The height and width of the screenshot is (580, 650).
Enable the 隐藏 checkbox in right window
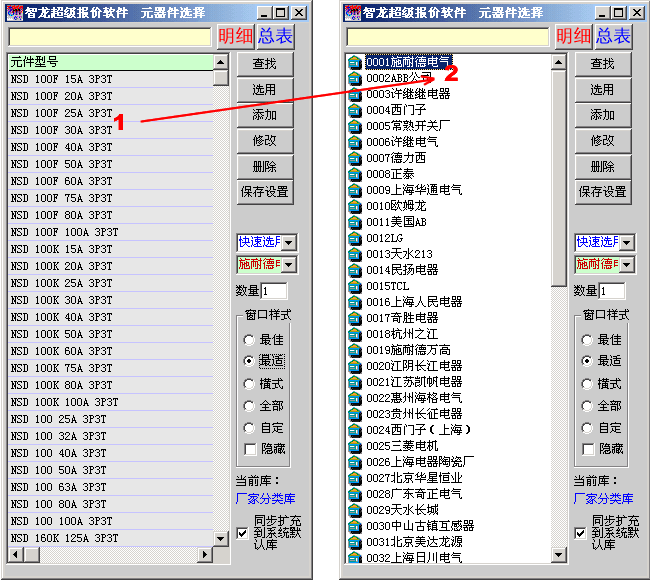pyautogui.click(x=587, y=449)
